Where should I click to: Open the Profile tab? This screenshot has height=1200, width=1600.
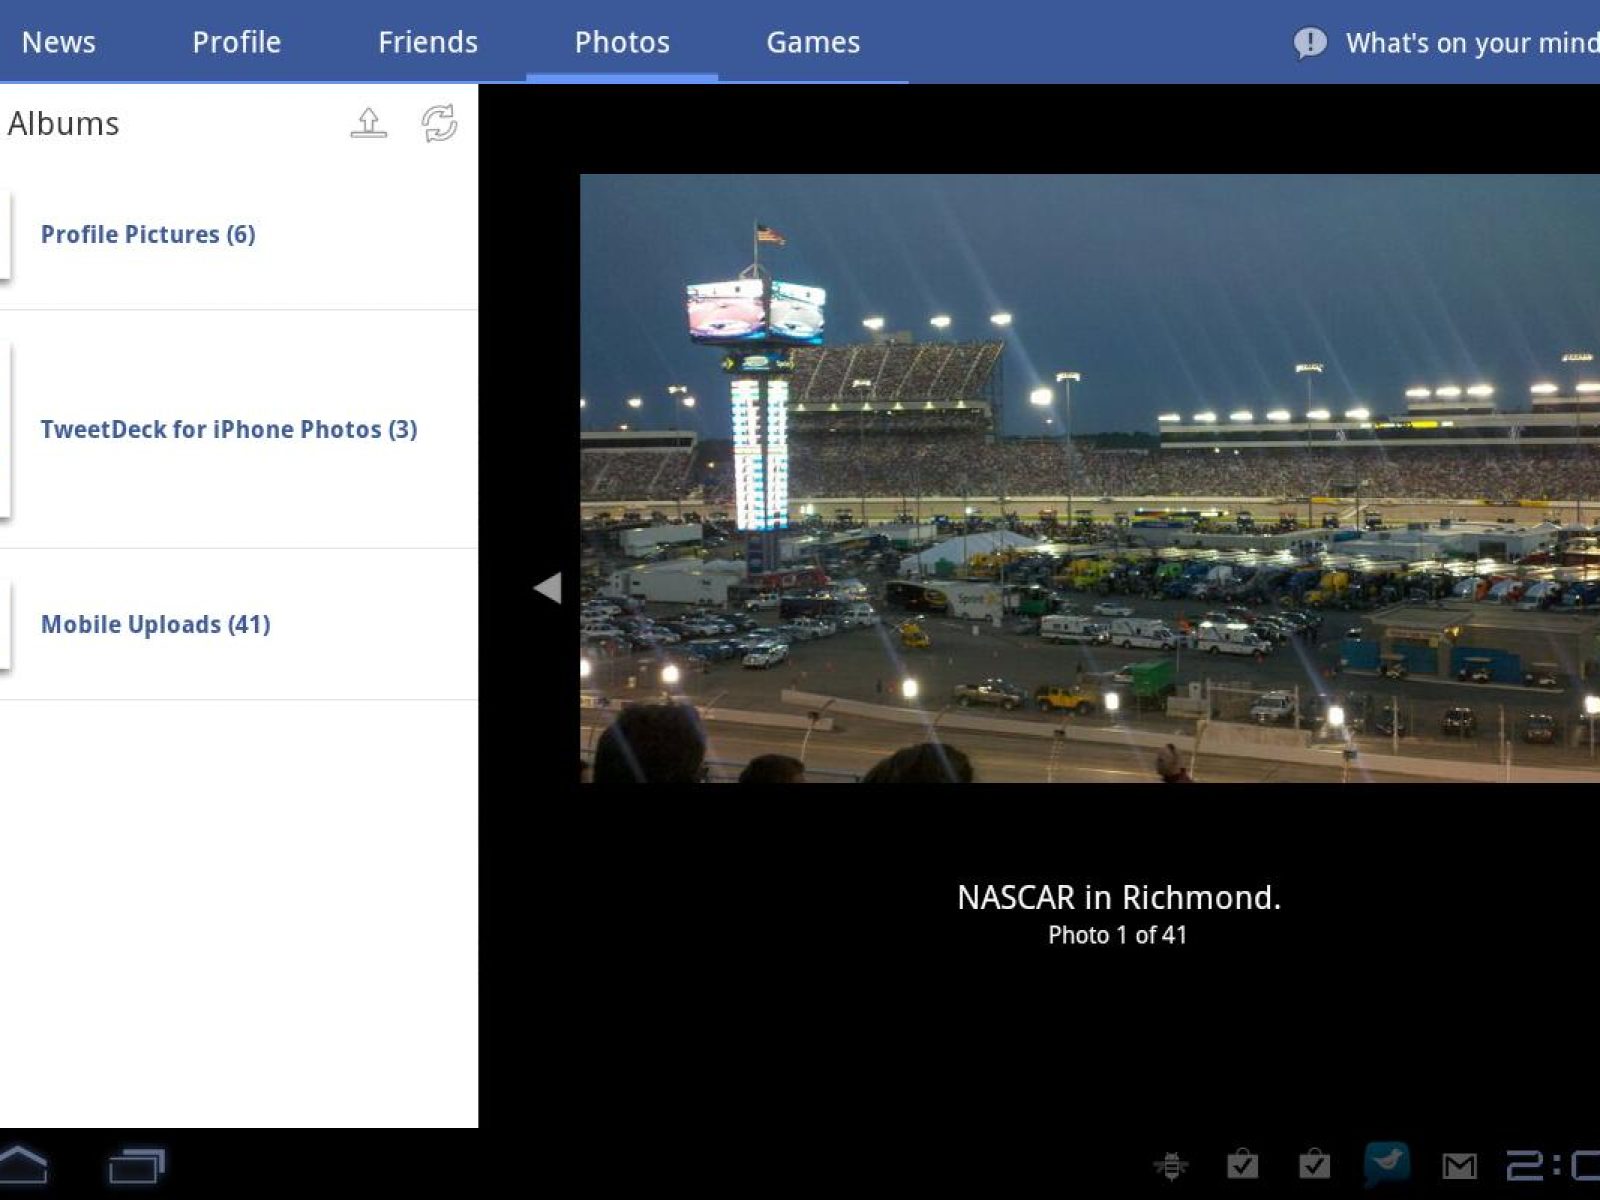236,42
